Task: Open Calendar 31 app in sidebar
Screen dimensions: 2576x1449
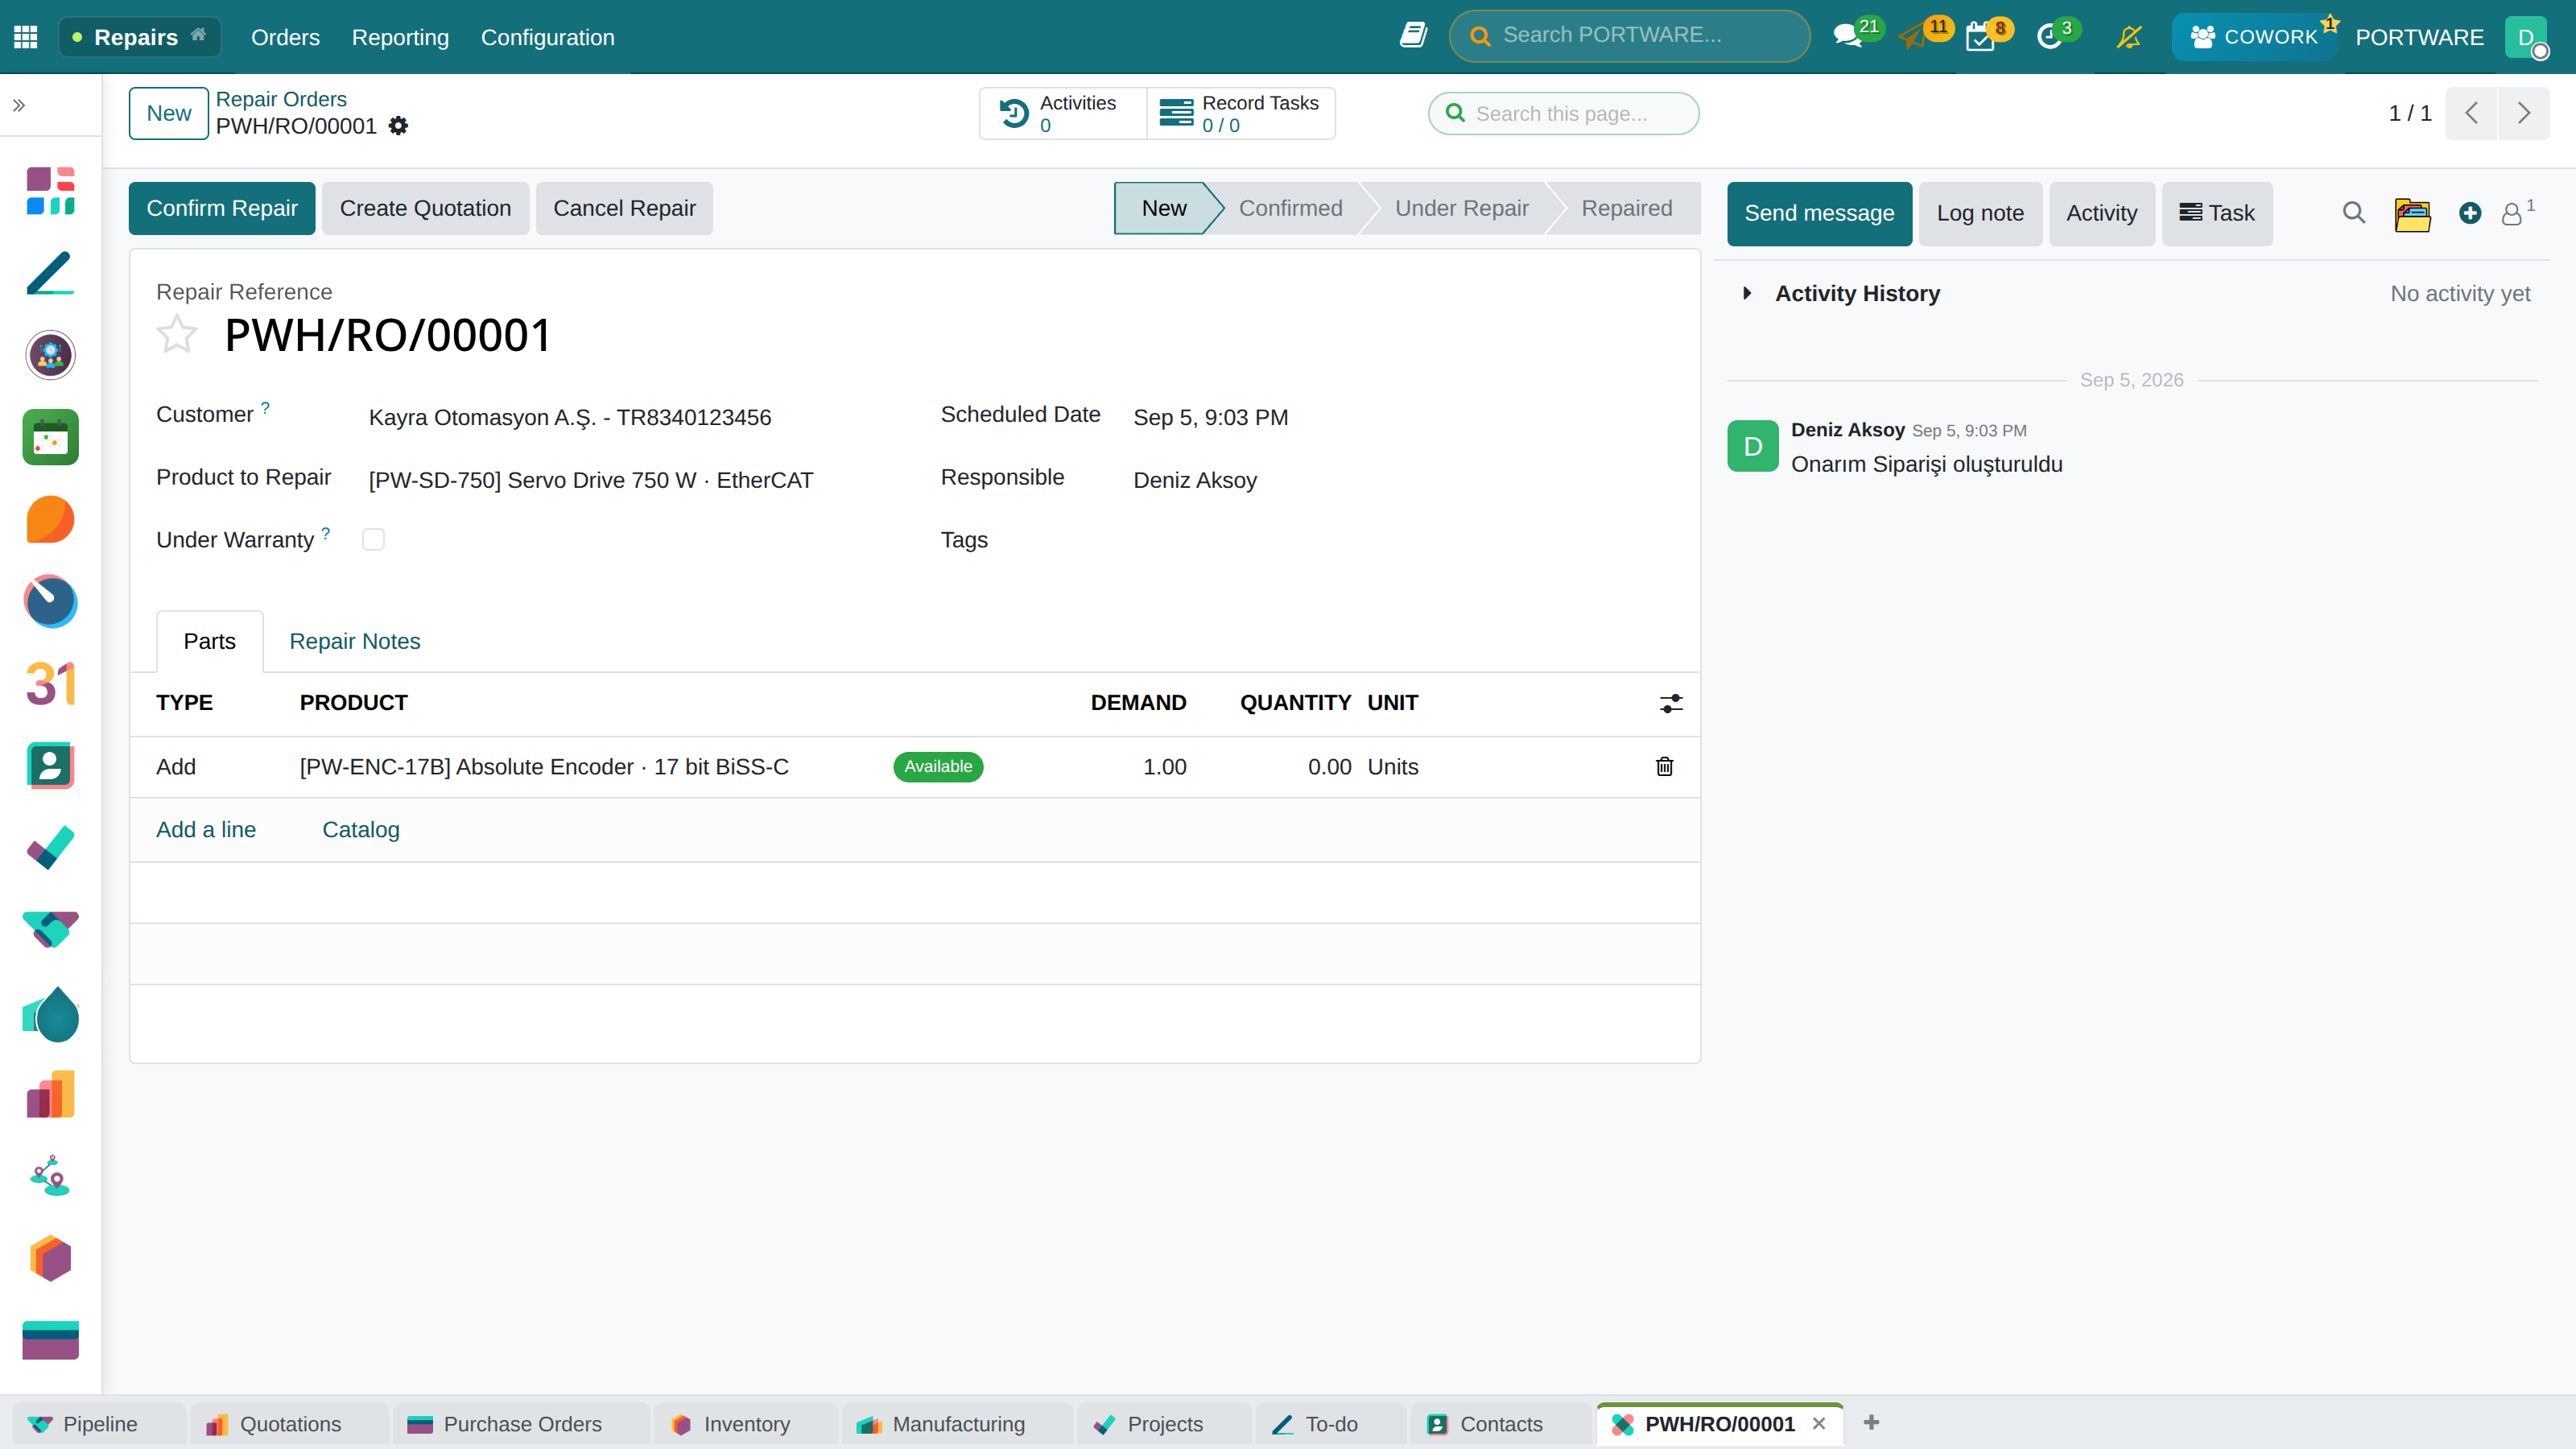Action: pyautogui.click(x=50, y=684)
